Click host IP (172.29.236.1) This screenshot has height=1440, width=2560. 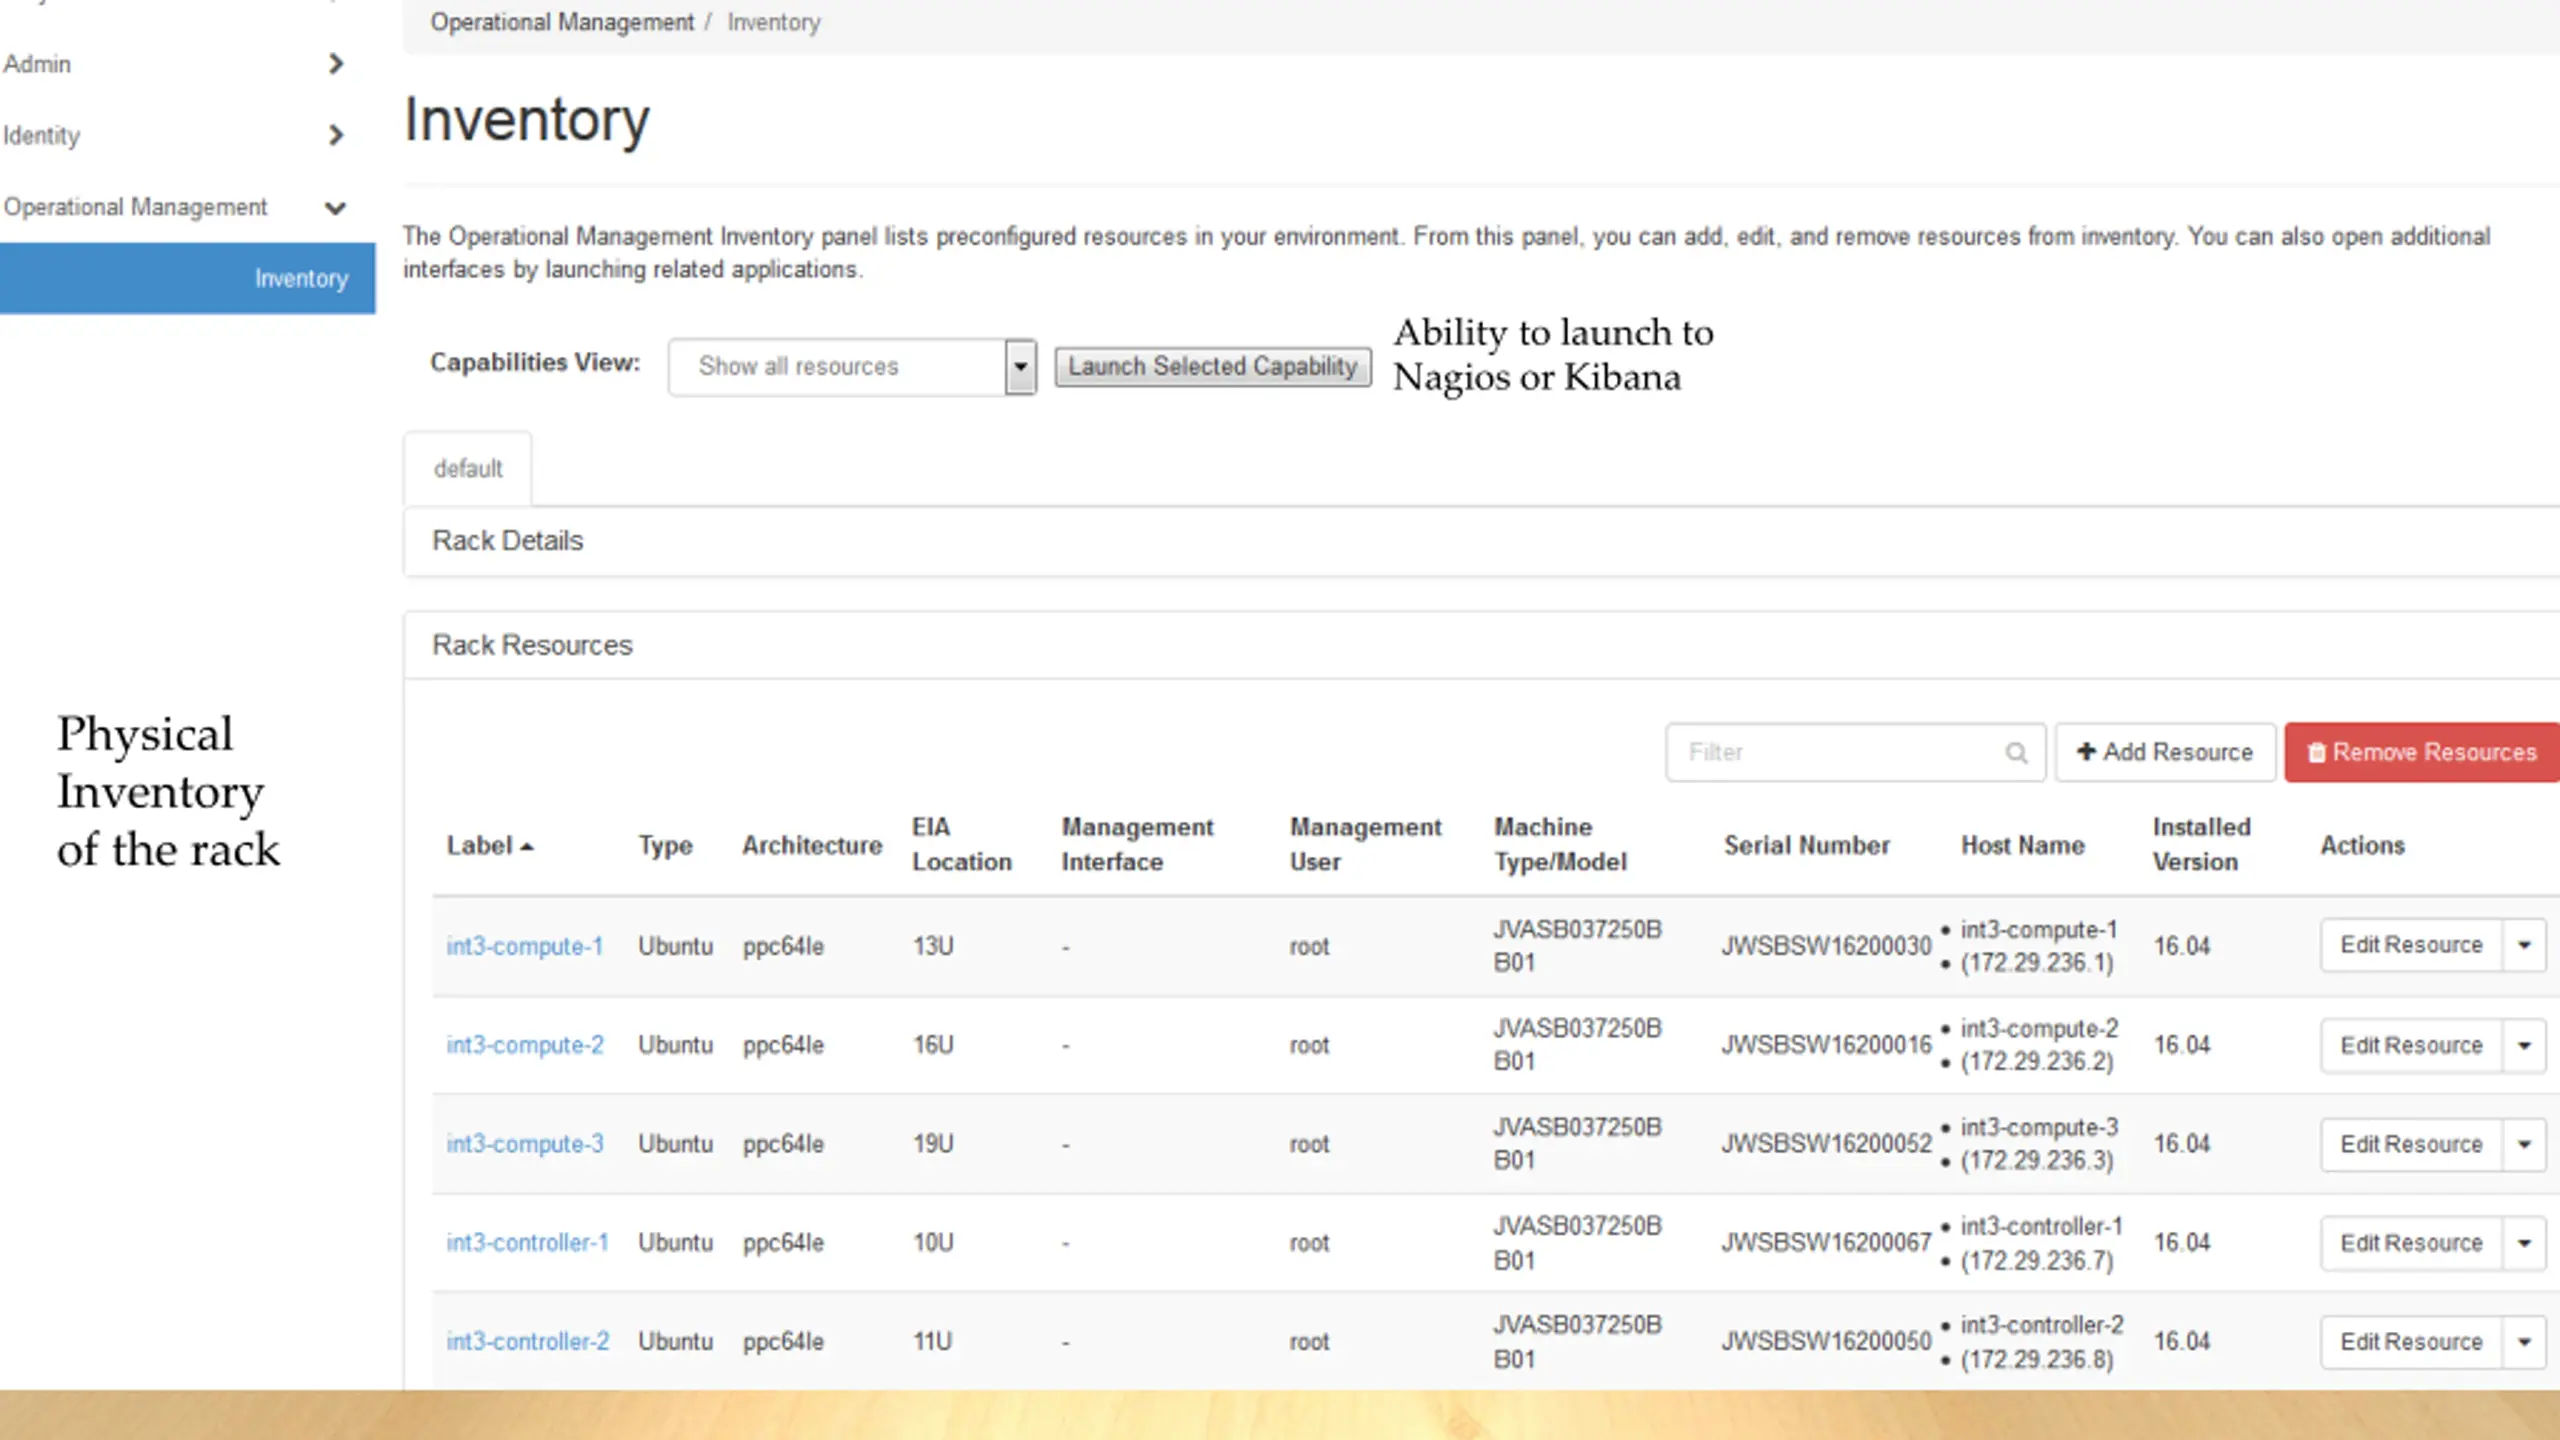(x=2037, y=963)
